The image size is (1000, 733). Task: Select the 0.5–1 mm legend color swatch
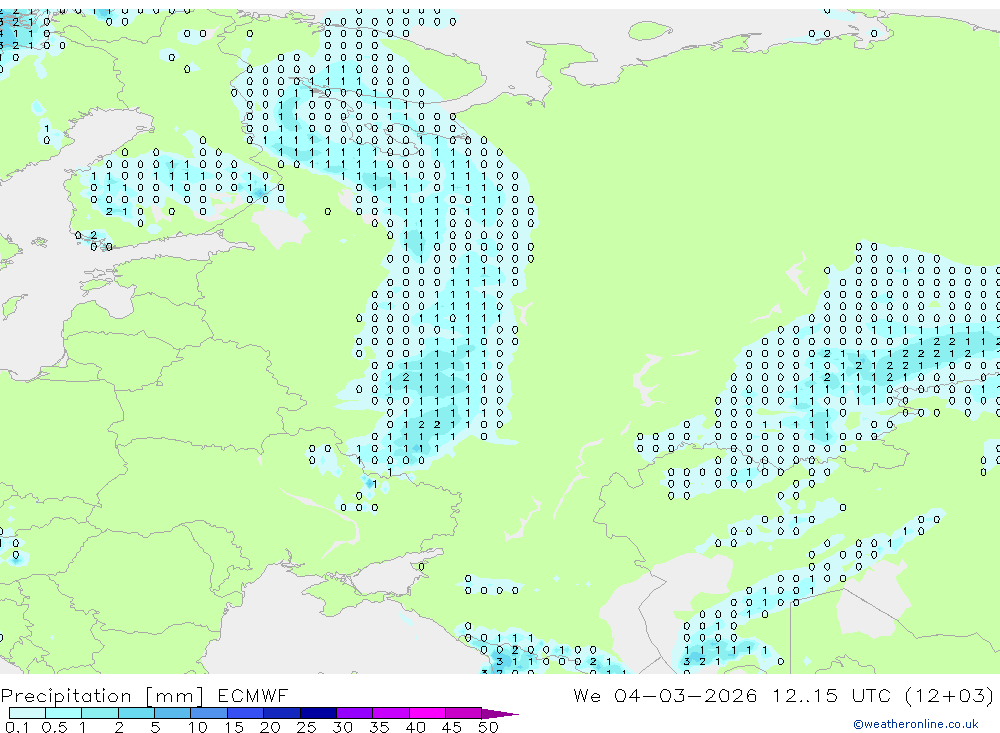click(64, 713)
